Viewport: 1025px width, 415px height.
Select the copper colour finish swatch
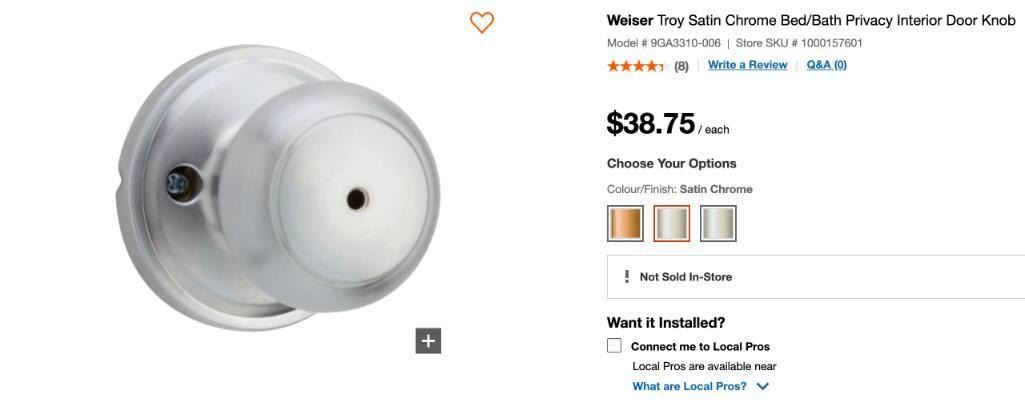[625, 223]
